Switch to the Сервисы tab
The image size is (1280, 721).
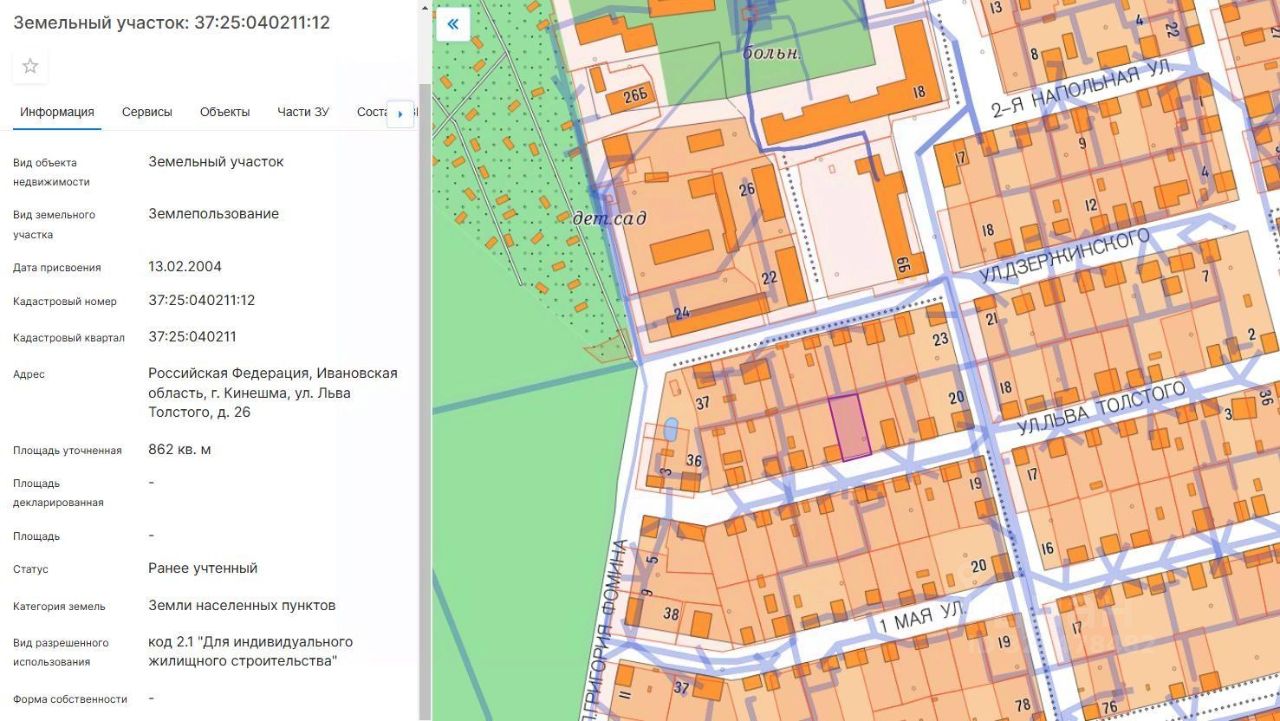147,112
